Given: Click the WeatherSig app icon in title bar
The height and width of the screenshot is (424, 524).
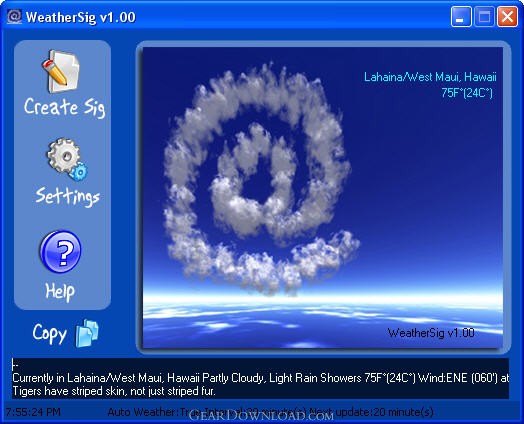Looking at the screenshot, I should click(x=14, y=16).
